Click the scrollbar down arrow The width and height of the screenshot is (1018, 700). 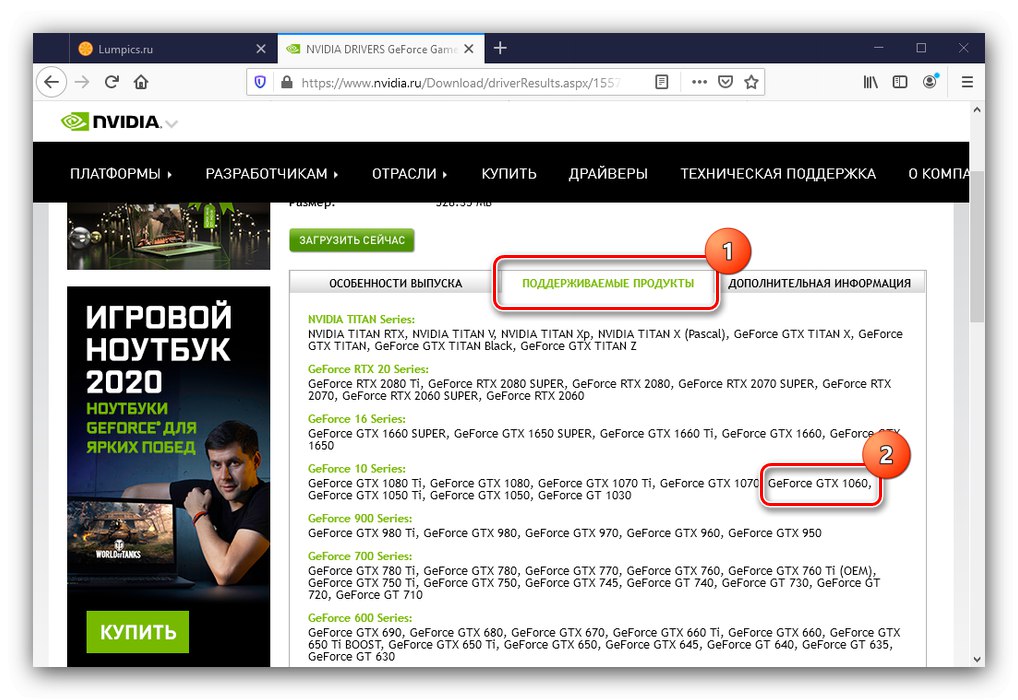coord(977,659)
